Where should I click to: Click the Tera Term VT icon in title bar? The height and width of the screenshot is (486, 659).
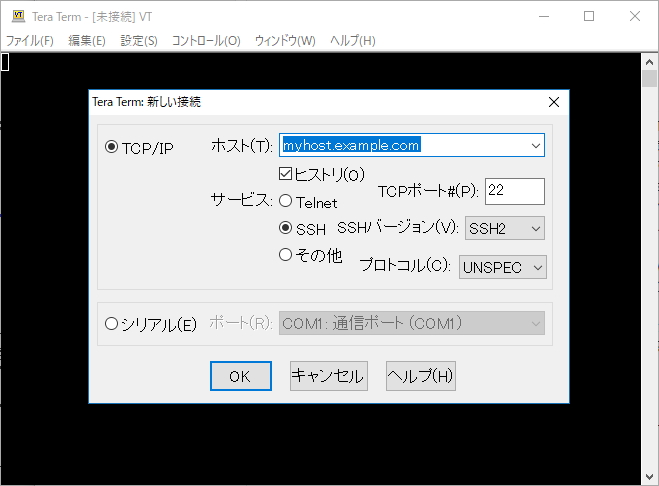[15, 17]
